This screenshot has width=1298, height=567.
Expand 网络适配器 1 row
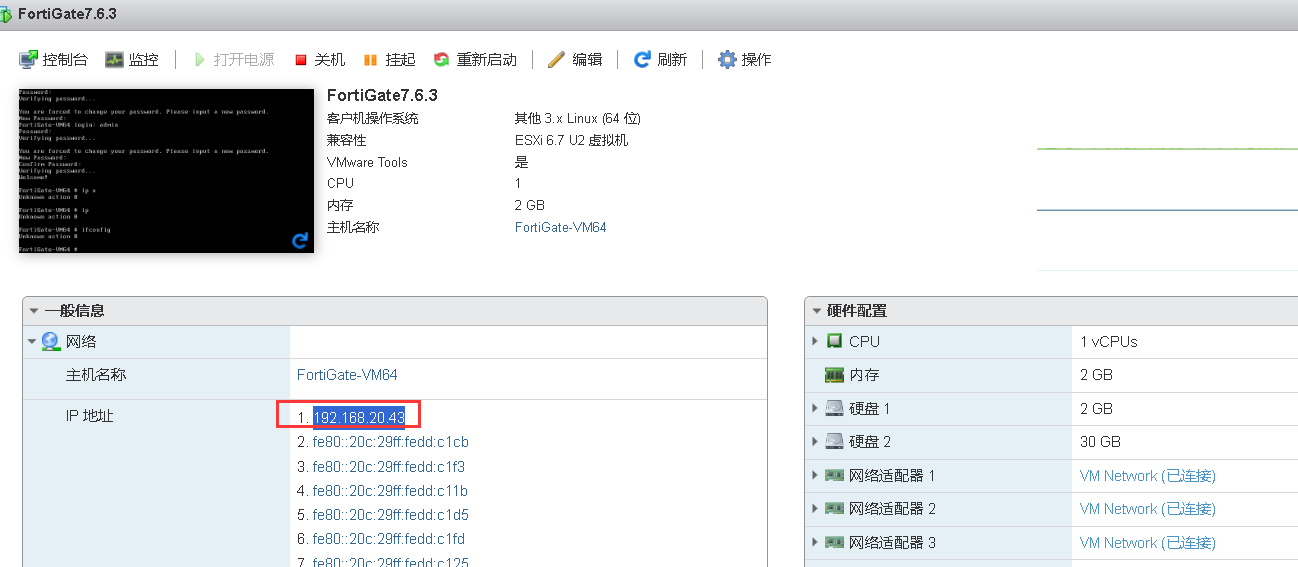815,476
